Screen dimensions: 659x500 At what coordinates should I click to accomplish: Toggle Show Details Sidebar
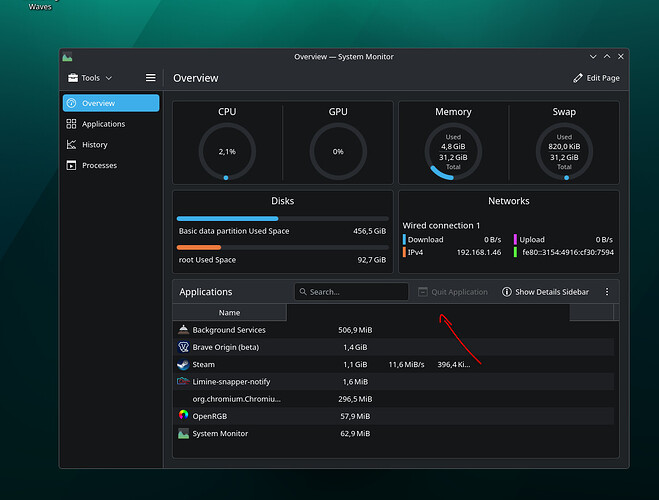[x=545, y=292]
